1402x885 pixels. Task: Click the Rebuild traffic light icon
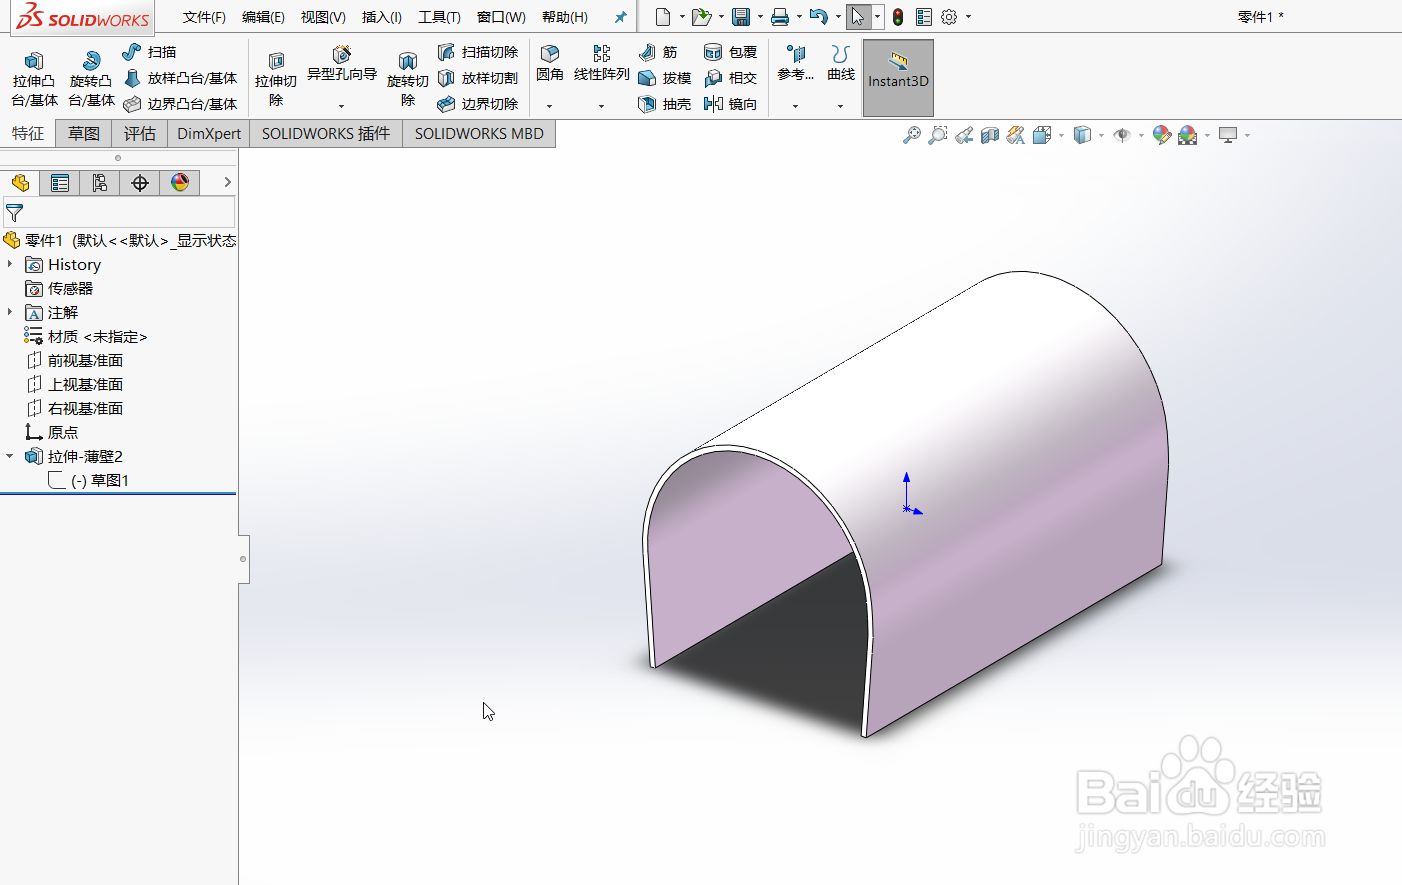898,17
